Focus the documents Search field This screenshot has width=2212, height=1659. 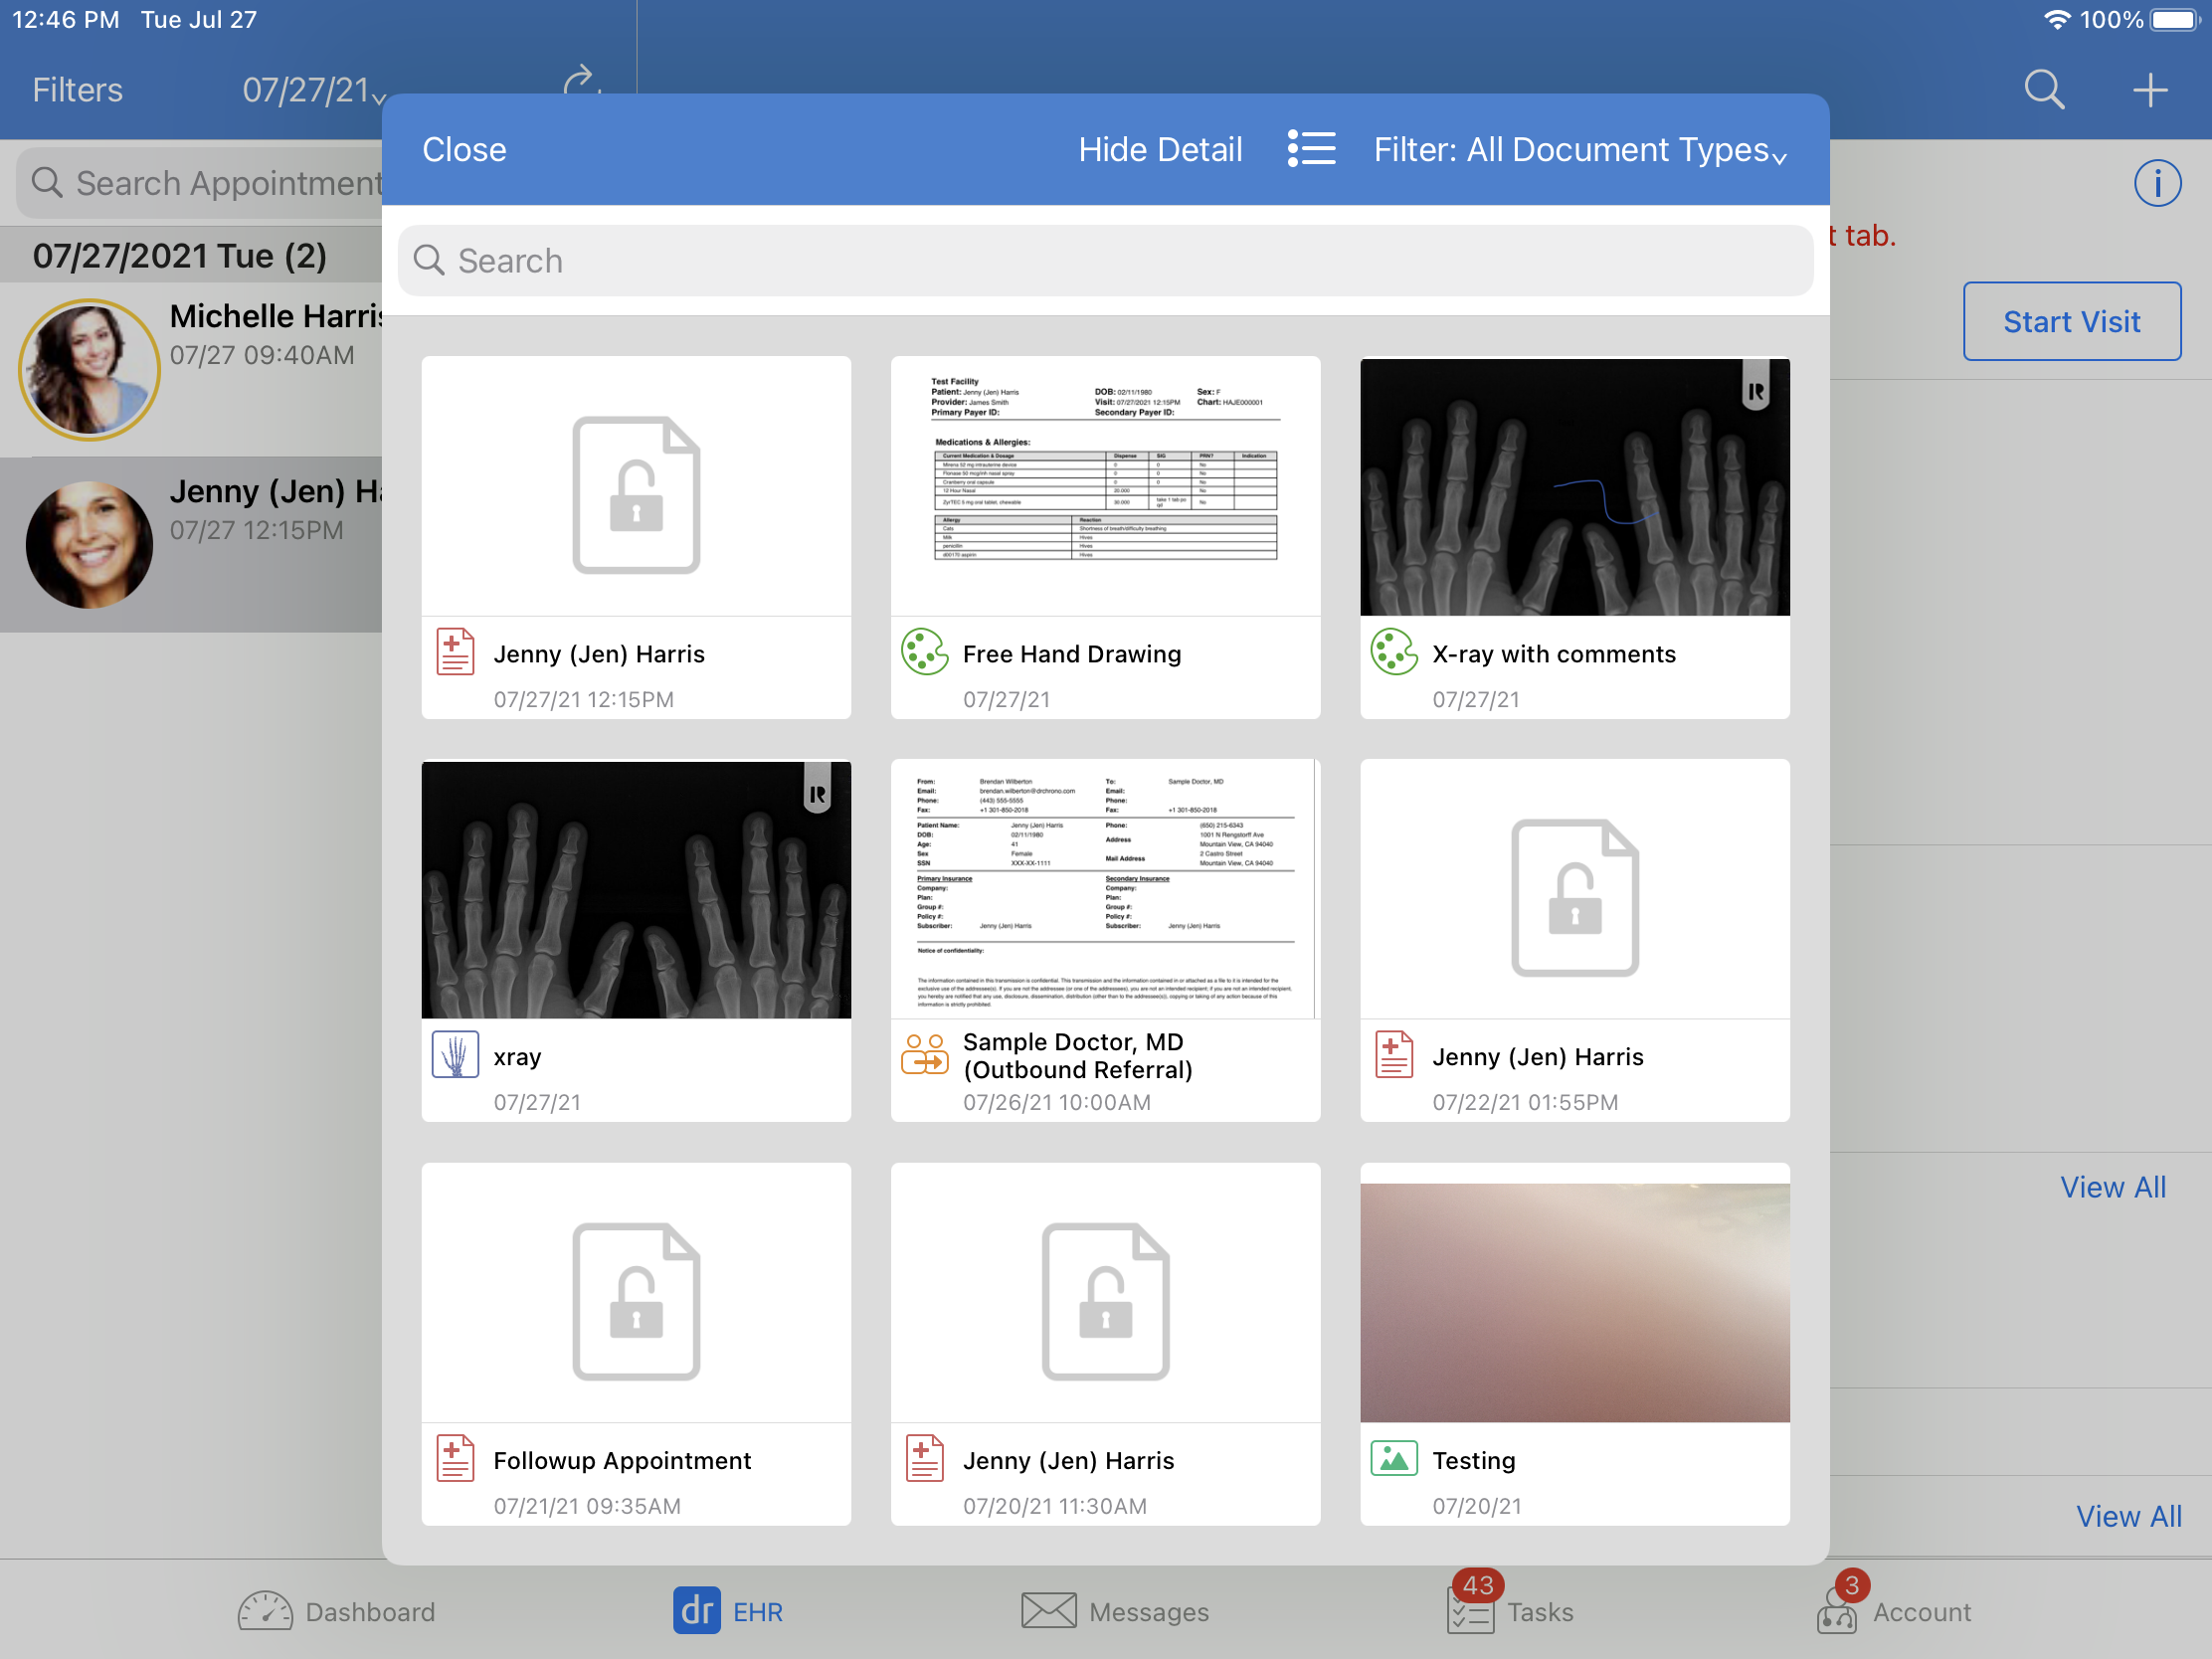[x=1105, y=260]
